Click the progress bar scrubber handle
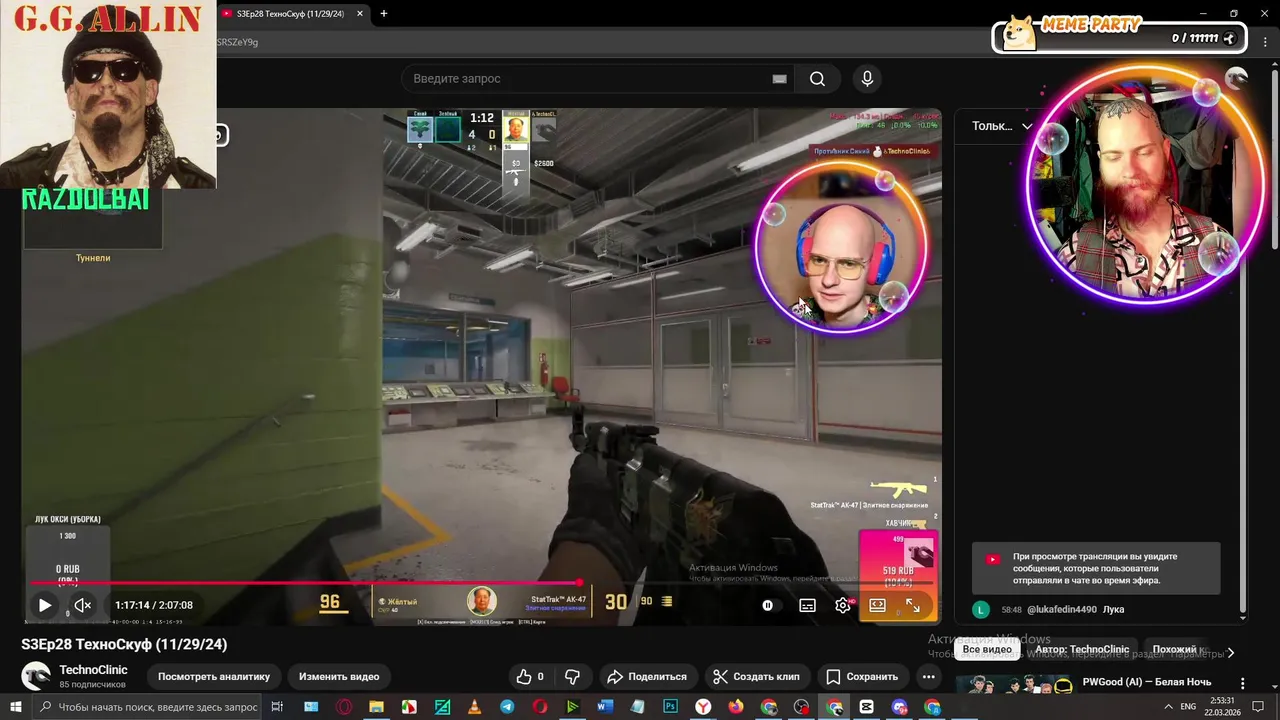 (580, 582)
